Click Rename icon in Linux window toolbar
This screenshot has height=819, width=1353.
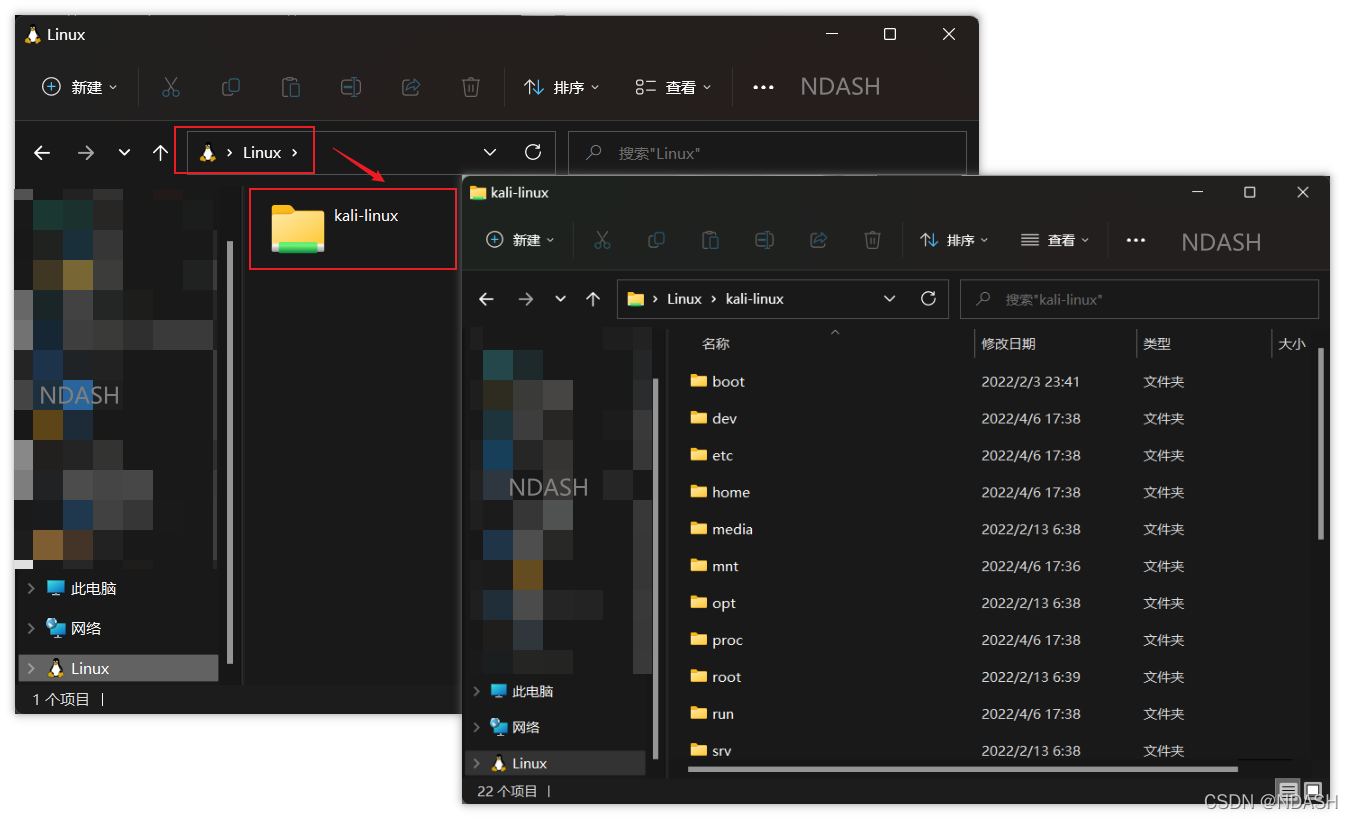(x=351, y=87)
